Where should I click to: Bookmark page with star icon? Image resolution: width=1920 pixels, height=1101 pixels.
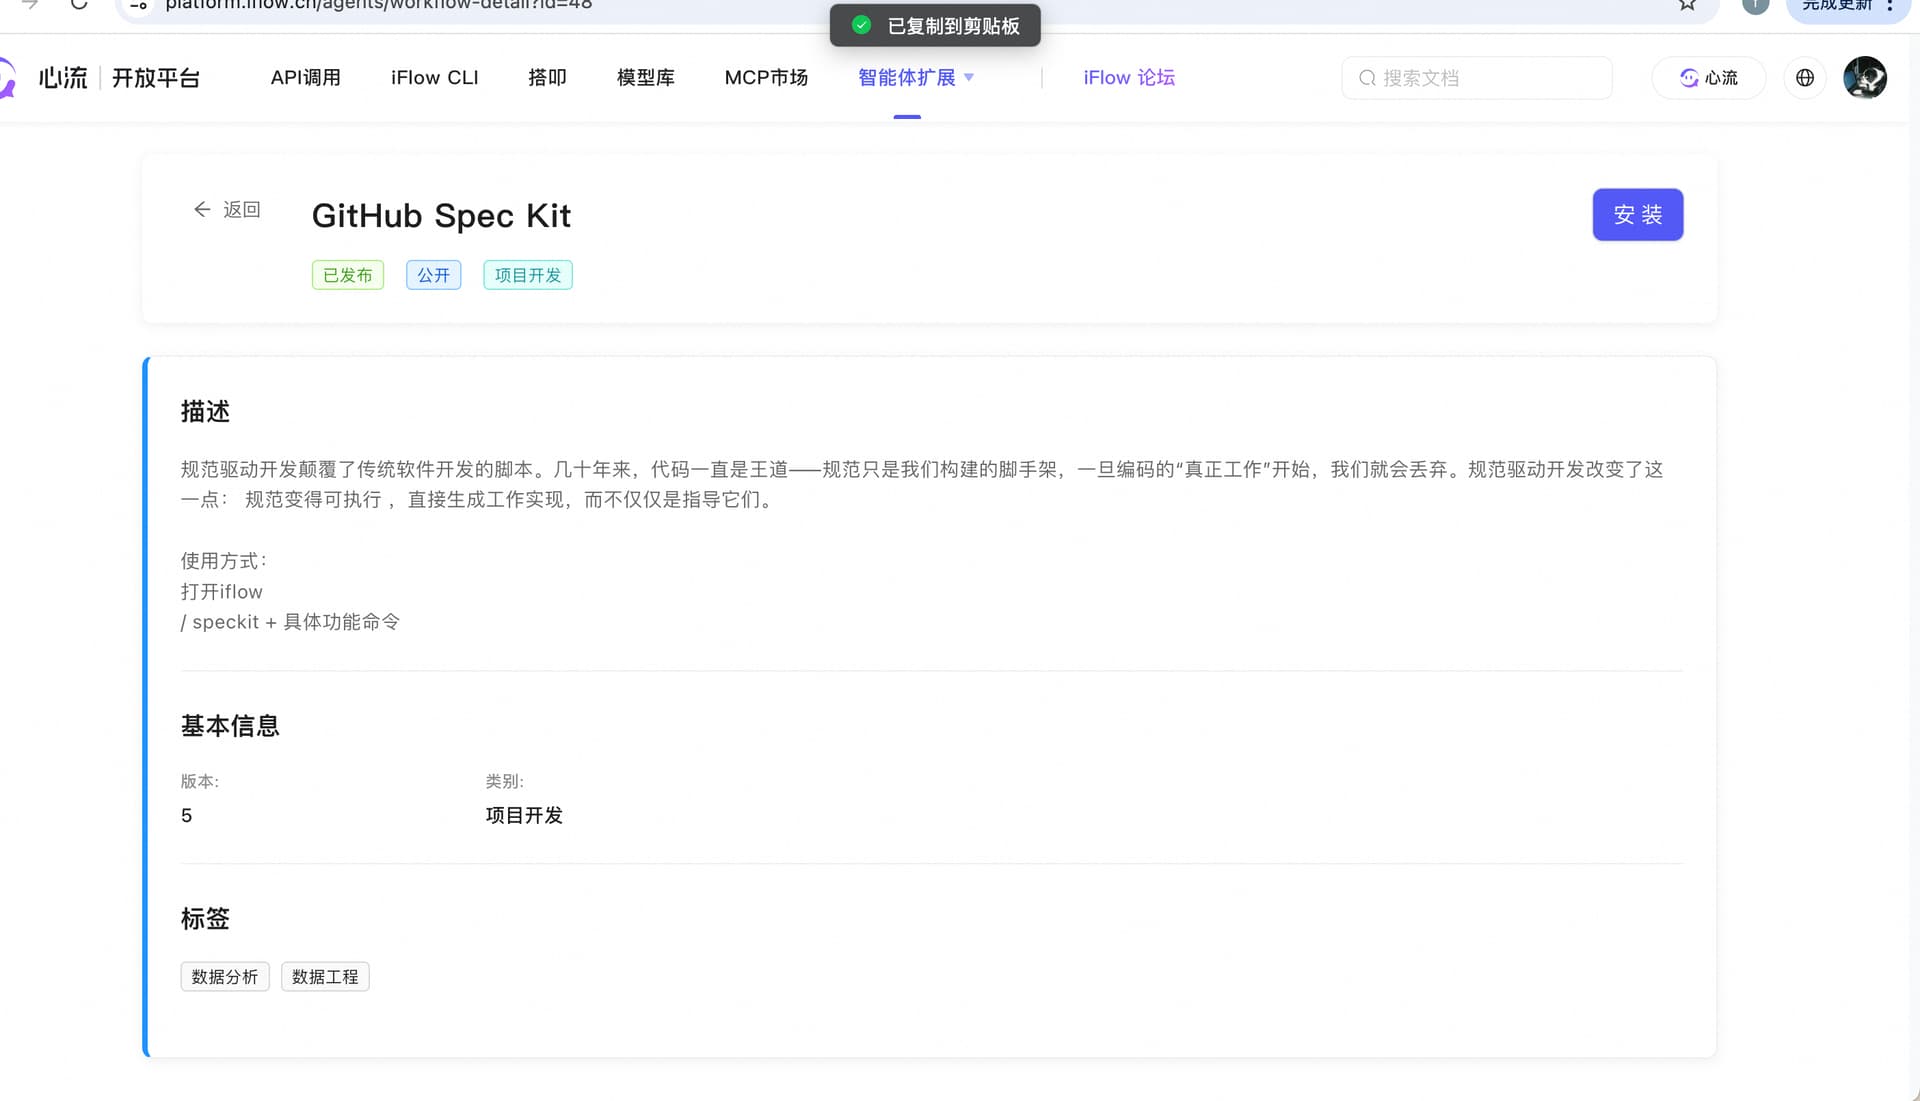[1687, 5]
